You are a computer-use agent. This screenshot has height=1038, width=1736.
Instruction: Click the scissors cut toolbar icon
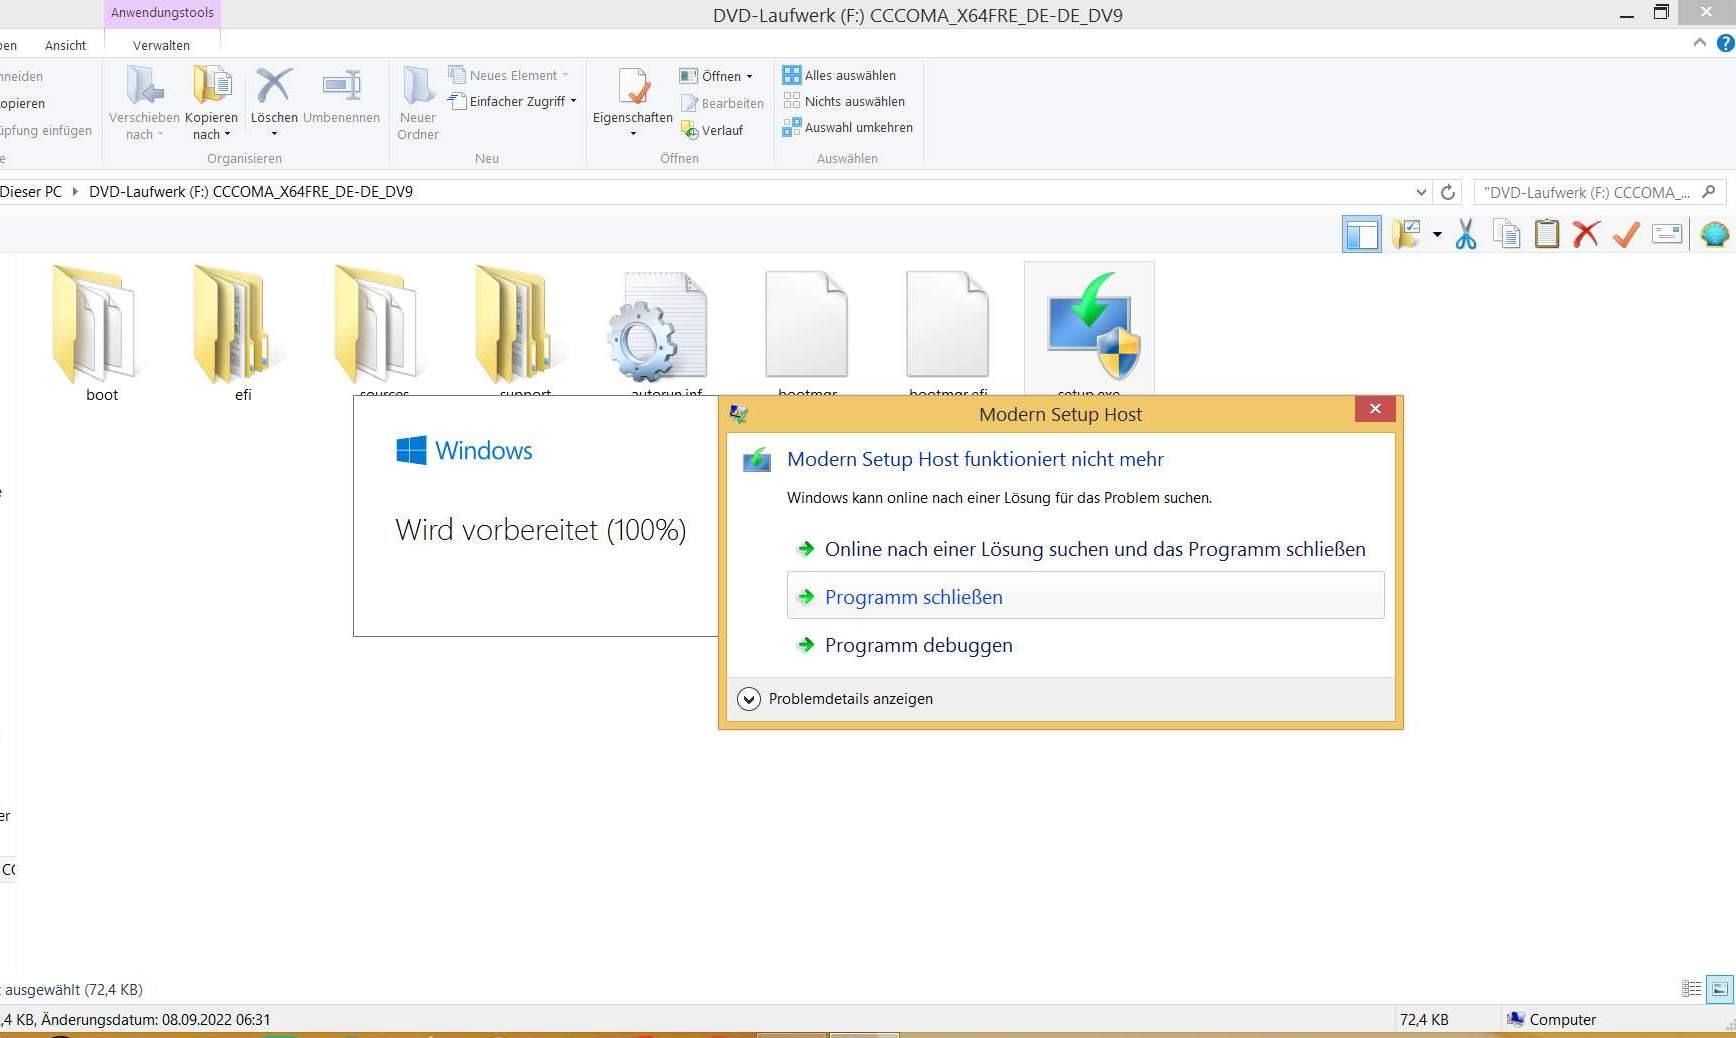(1466, 235)
